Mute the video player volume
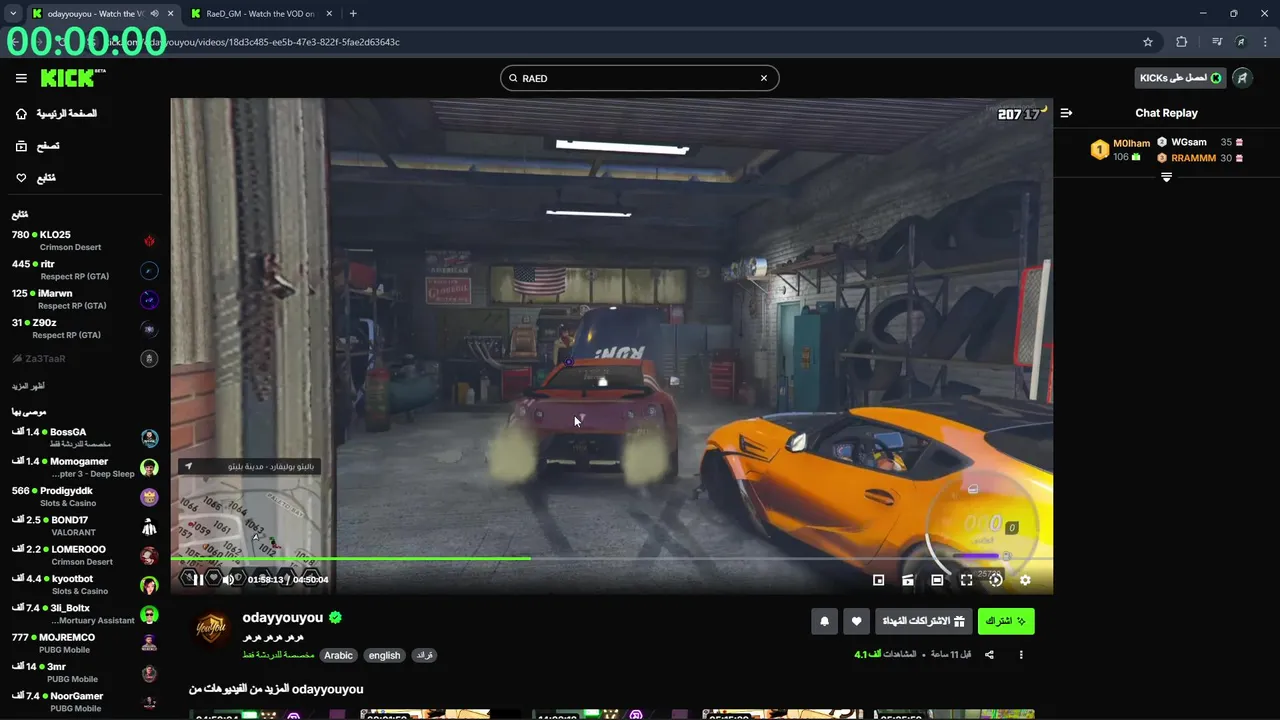This screenshot has width=1280, height=720. point(228,580)
